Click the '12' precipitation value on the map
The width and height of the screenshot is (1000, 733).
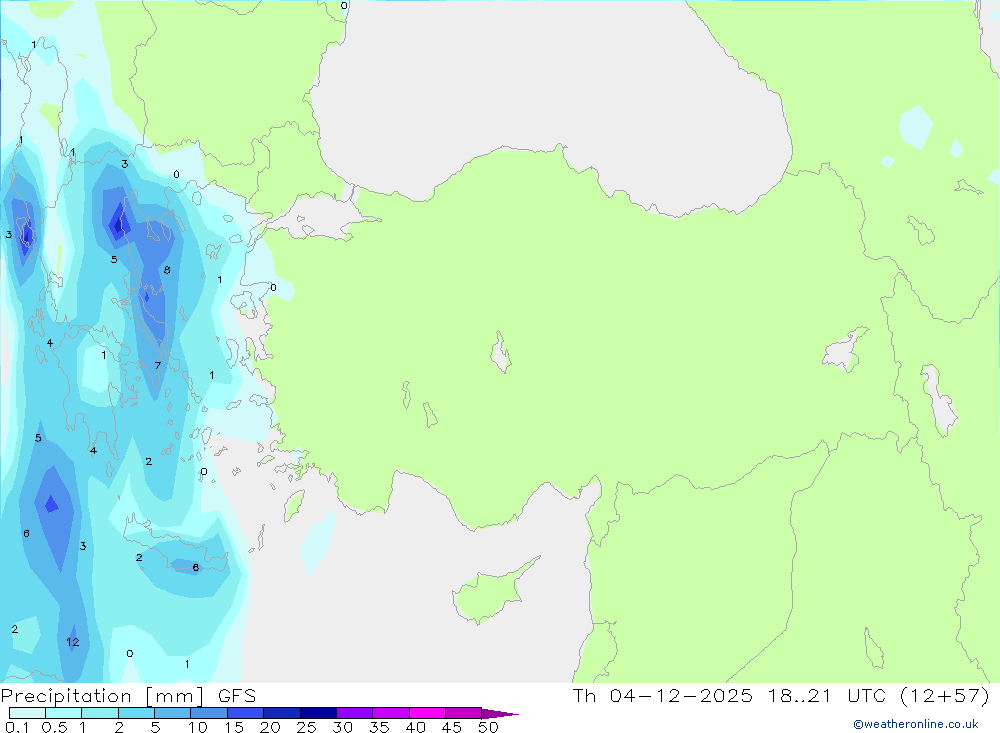click(x=73, y=642)
